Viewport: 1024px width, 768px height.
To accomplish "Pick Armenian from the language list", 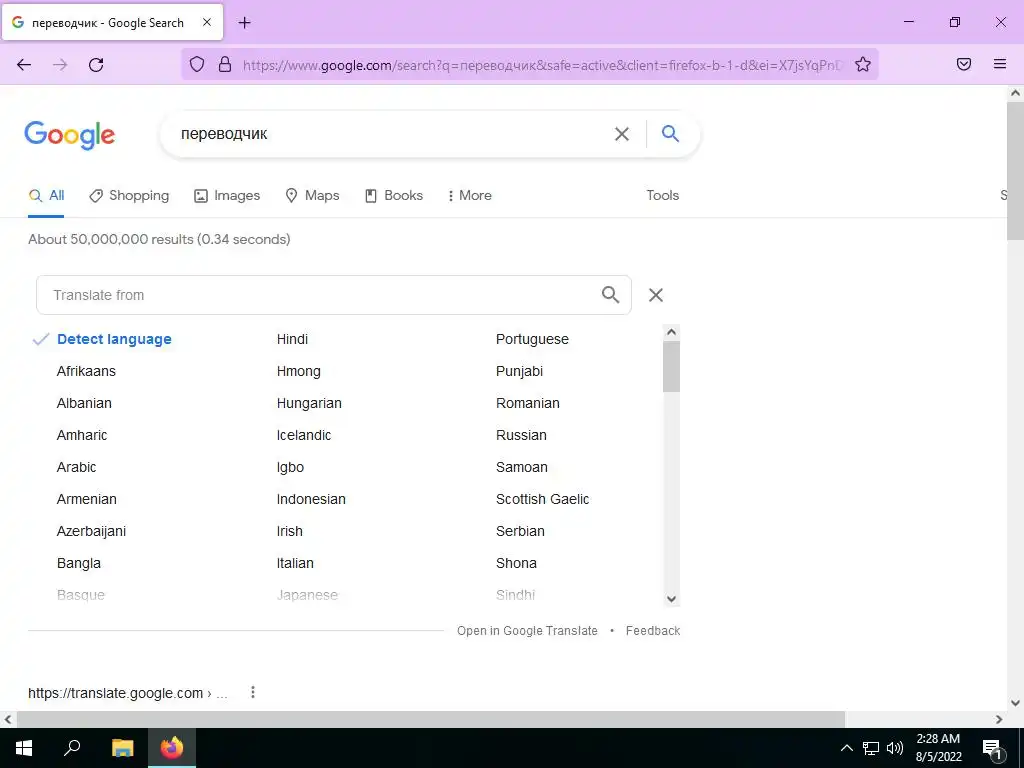I will pos(86,499).
